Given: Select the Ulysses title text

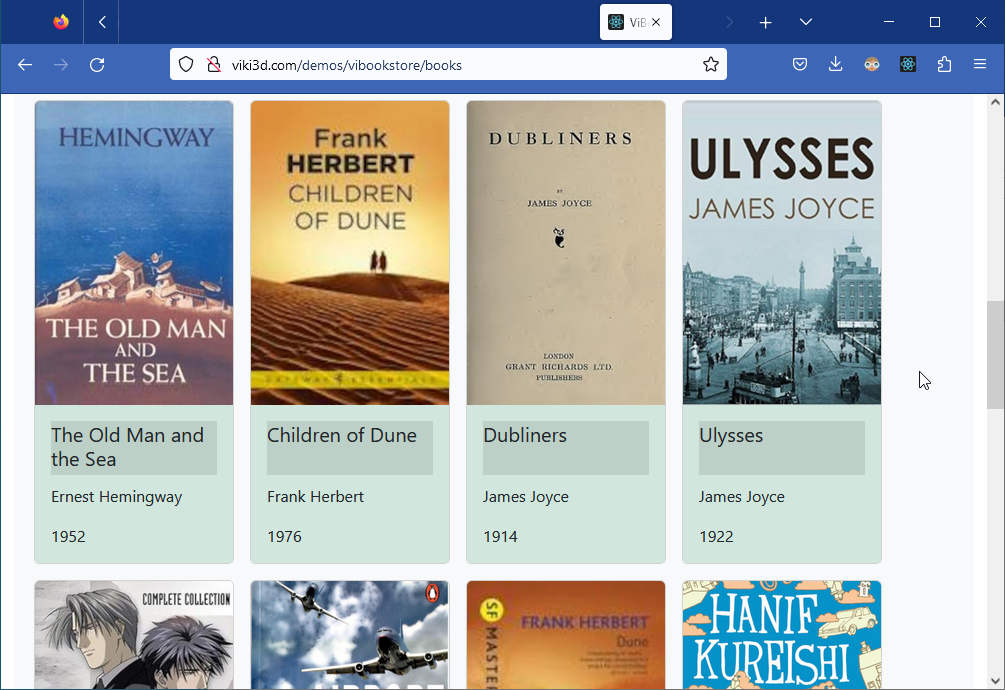Looking at the screenshot, I should tap(731, 436).
